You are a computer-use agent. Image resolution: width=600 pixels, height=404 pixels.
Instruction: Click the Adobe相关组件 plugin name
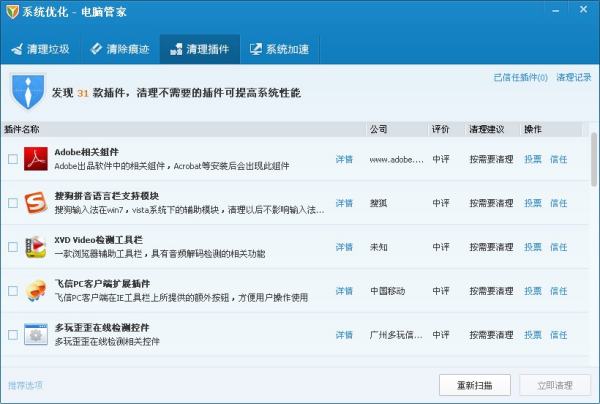pyautogui.click(x=86, y=152)
